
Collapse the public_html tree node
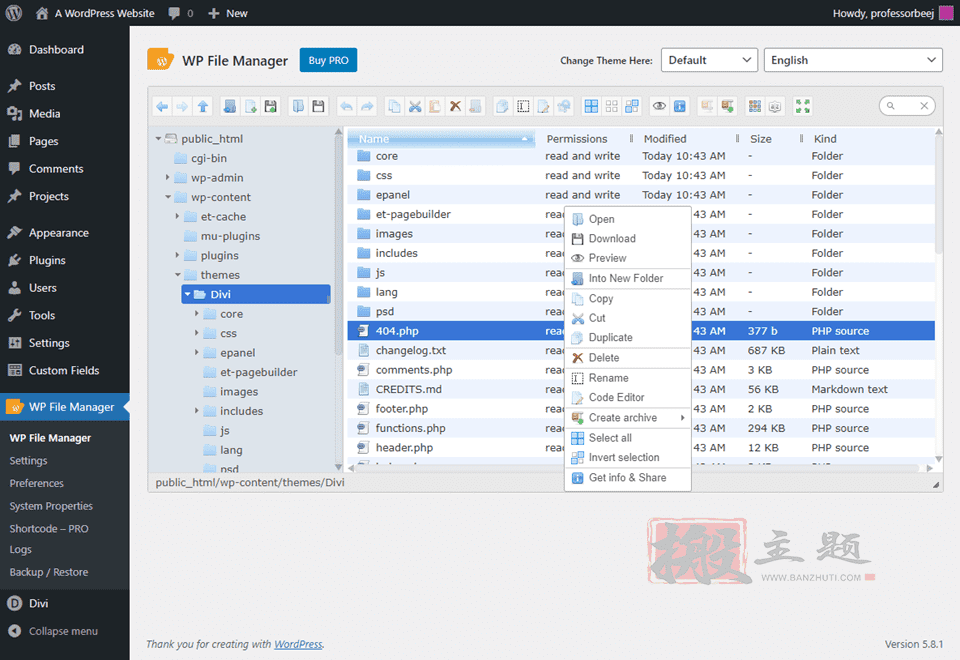pyautogui.click(x=159, y=139)
